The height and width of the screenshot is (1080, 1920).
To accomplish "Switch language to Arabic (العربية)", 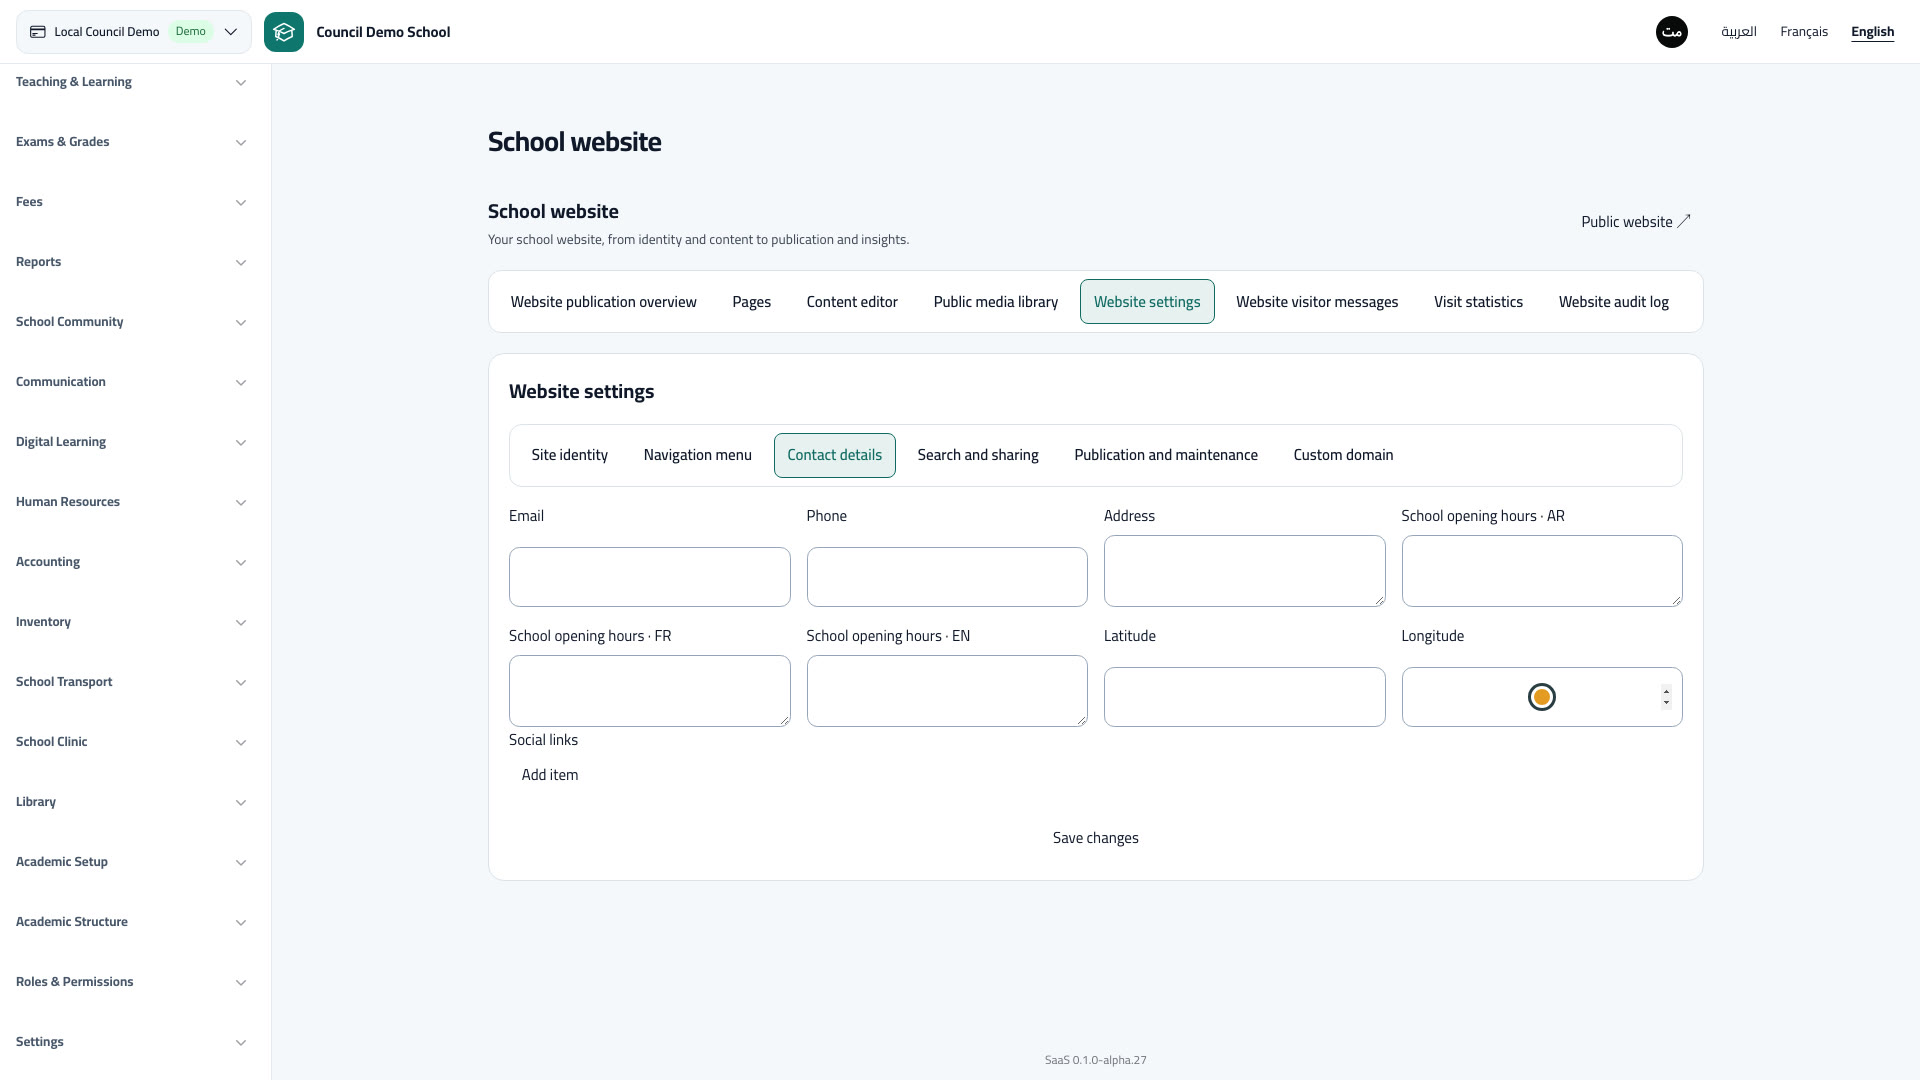I will coord(1739,32).
